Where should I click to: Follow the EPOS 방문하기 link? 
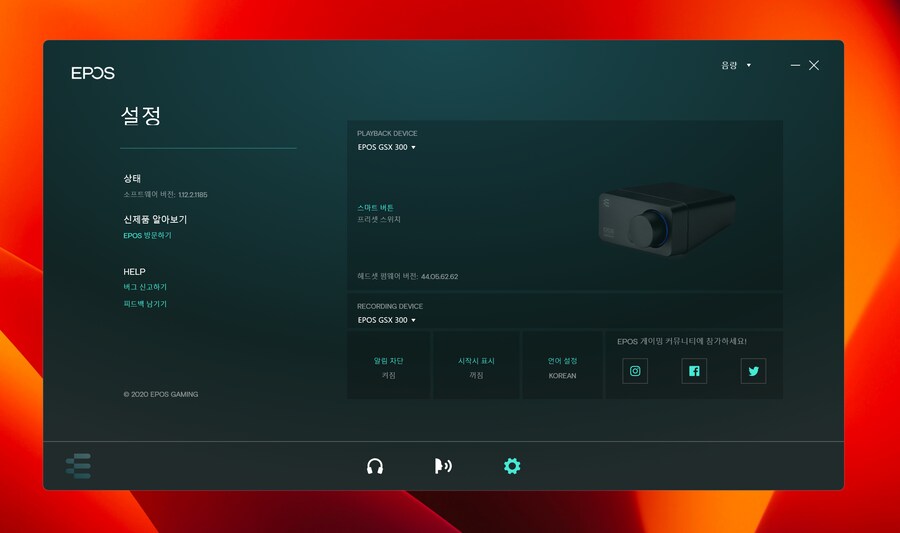tap(148, 235)
